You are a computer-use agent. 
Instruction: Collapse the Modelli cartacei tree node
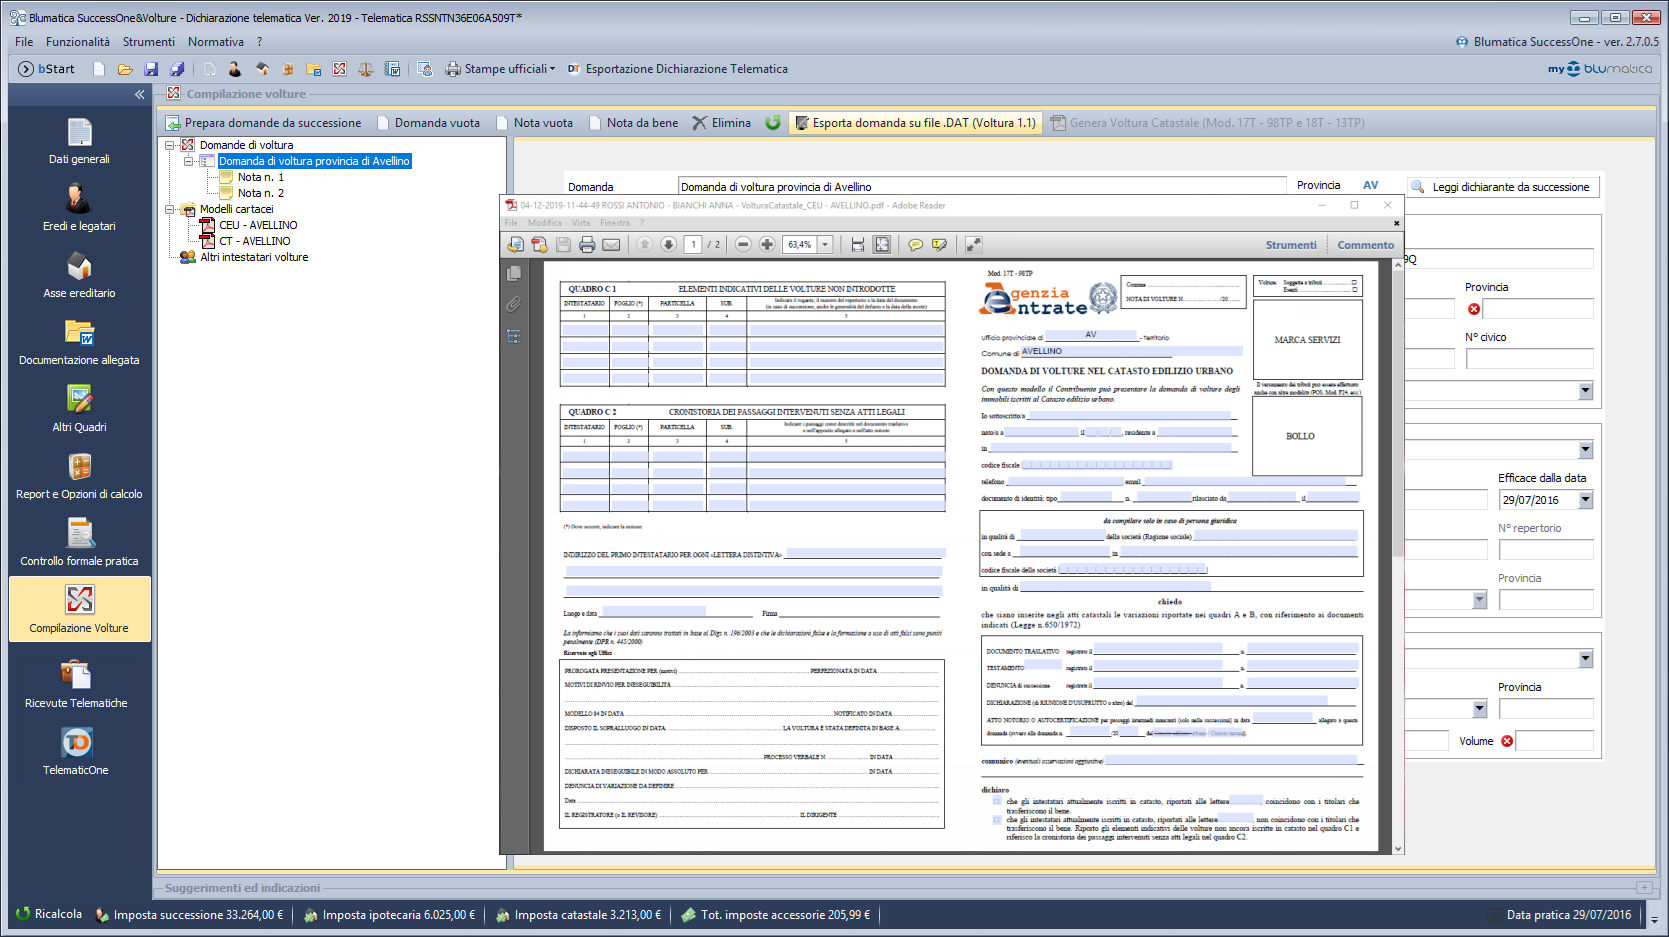coord(170,209)
